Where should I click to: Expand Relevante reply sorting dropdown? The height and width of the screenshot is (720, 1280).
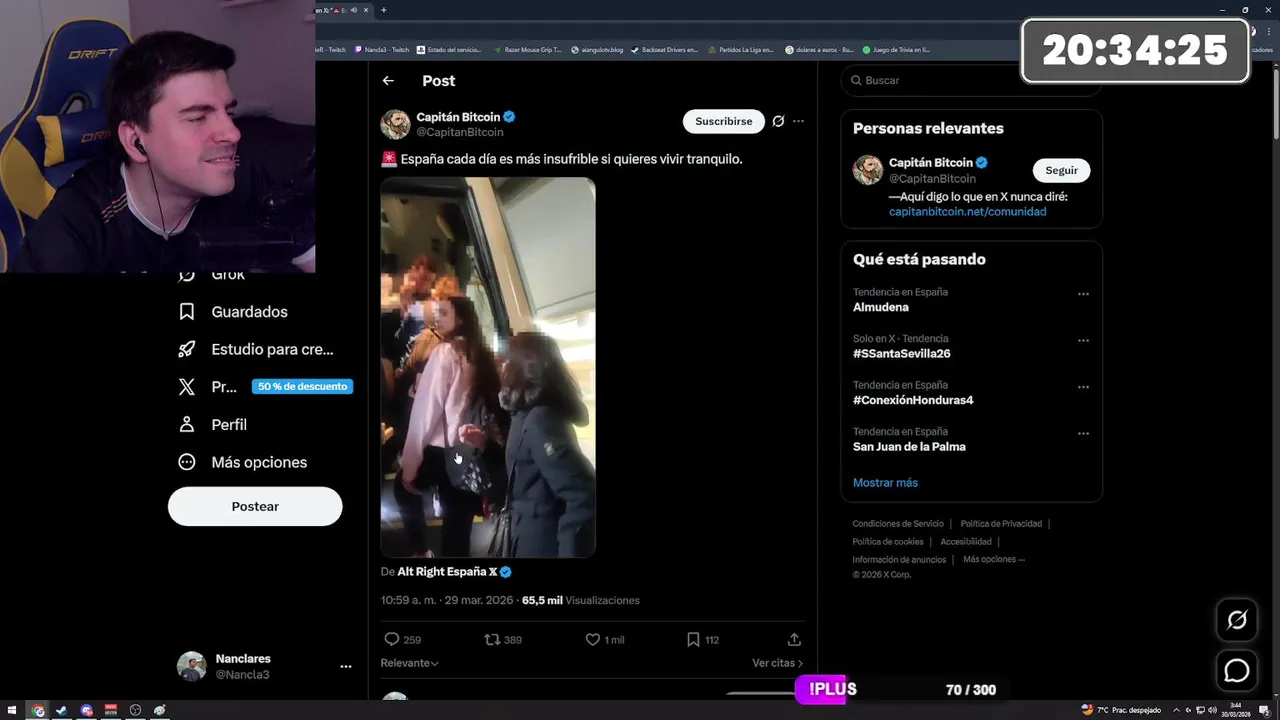(x=409, y=663)
